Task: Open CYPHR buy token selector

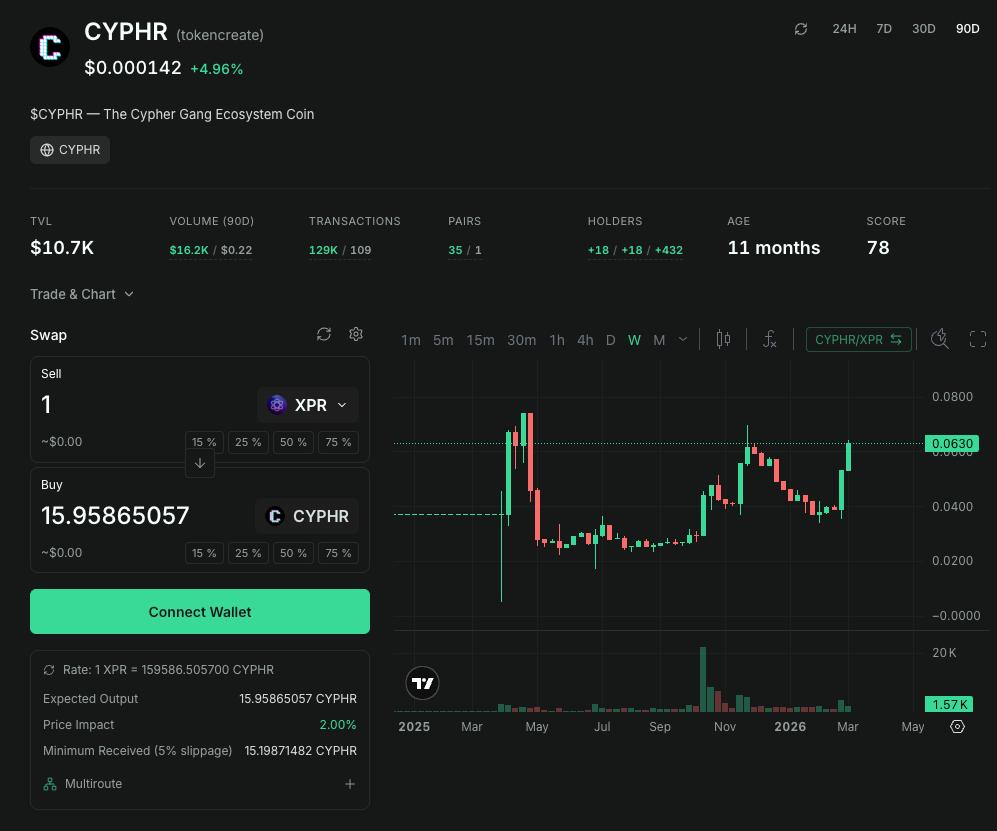Action: pos(307,516)
